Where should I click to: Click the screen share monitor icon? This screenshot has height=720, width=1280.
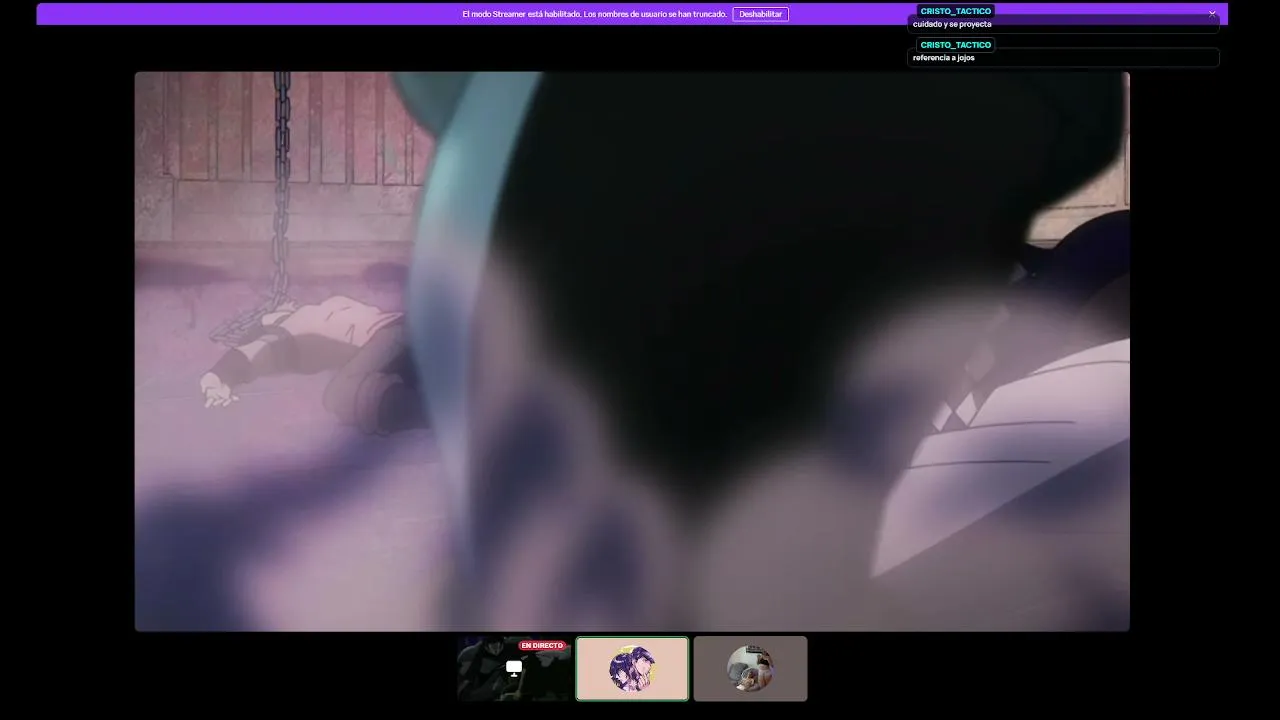pyautogui.click(x=514, y=668)
